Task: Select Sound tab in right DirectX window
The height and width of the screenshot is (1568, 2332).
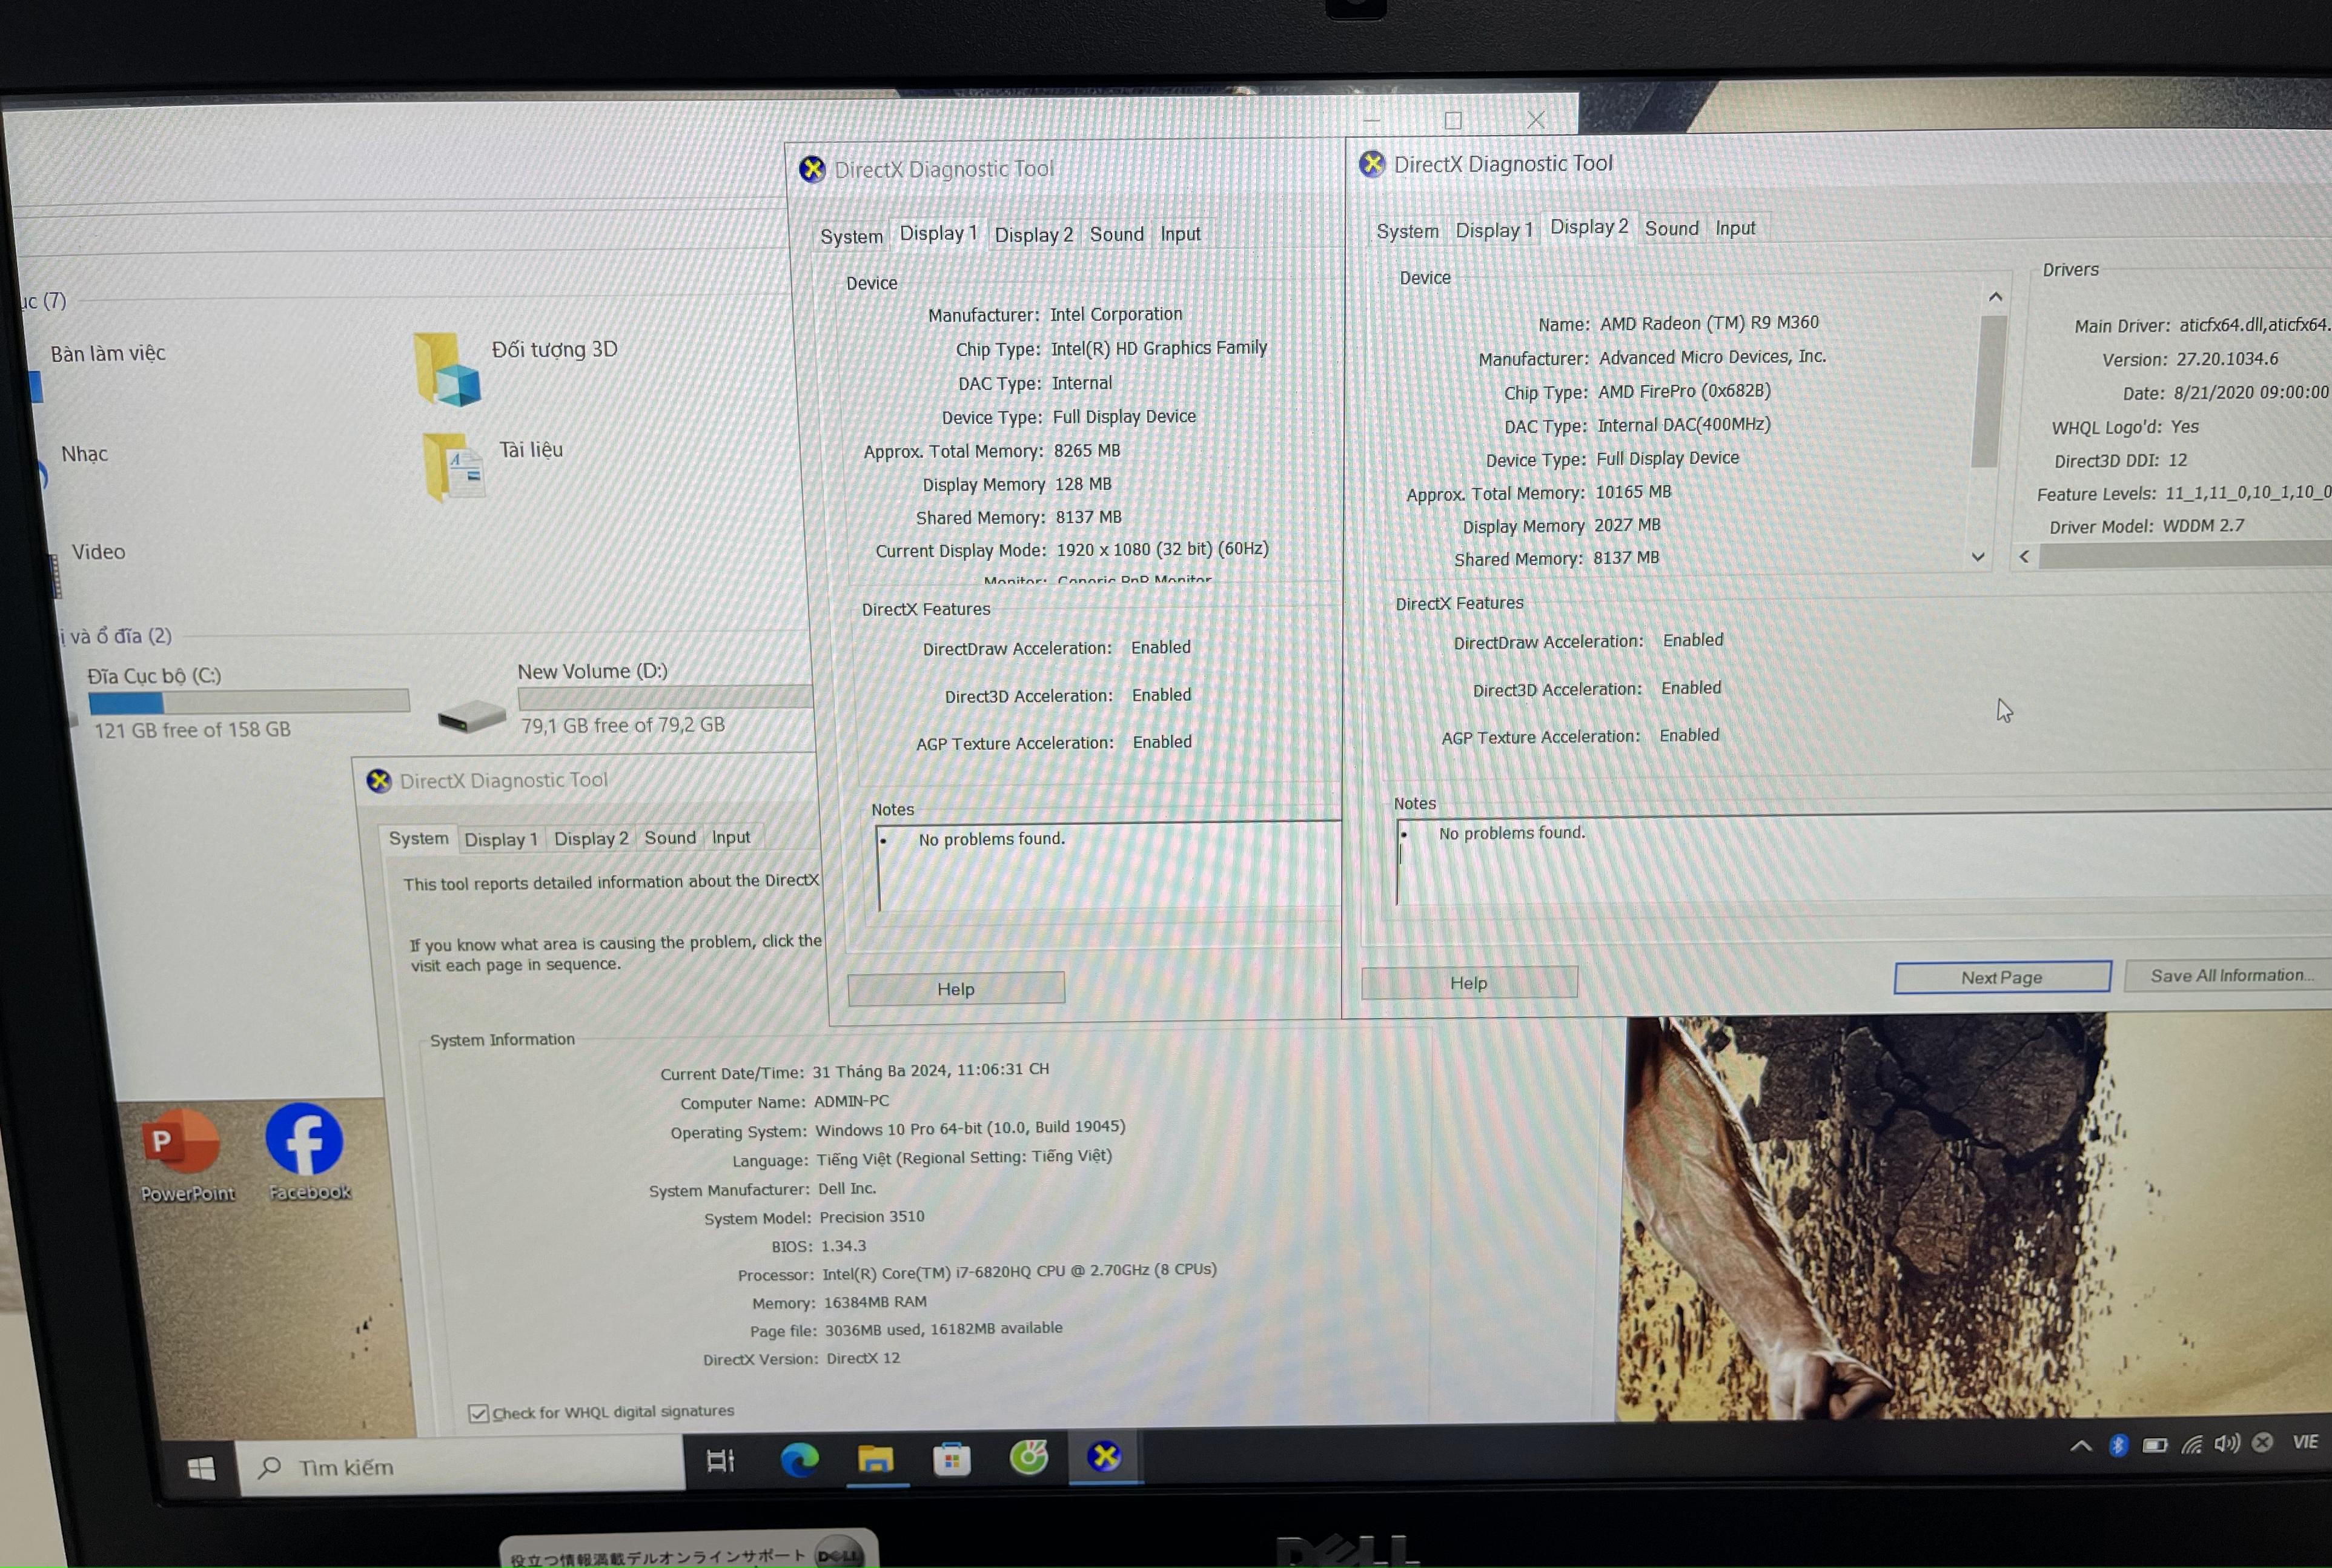Action: point(1671,228)
